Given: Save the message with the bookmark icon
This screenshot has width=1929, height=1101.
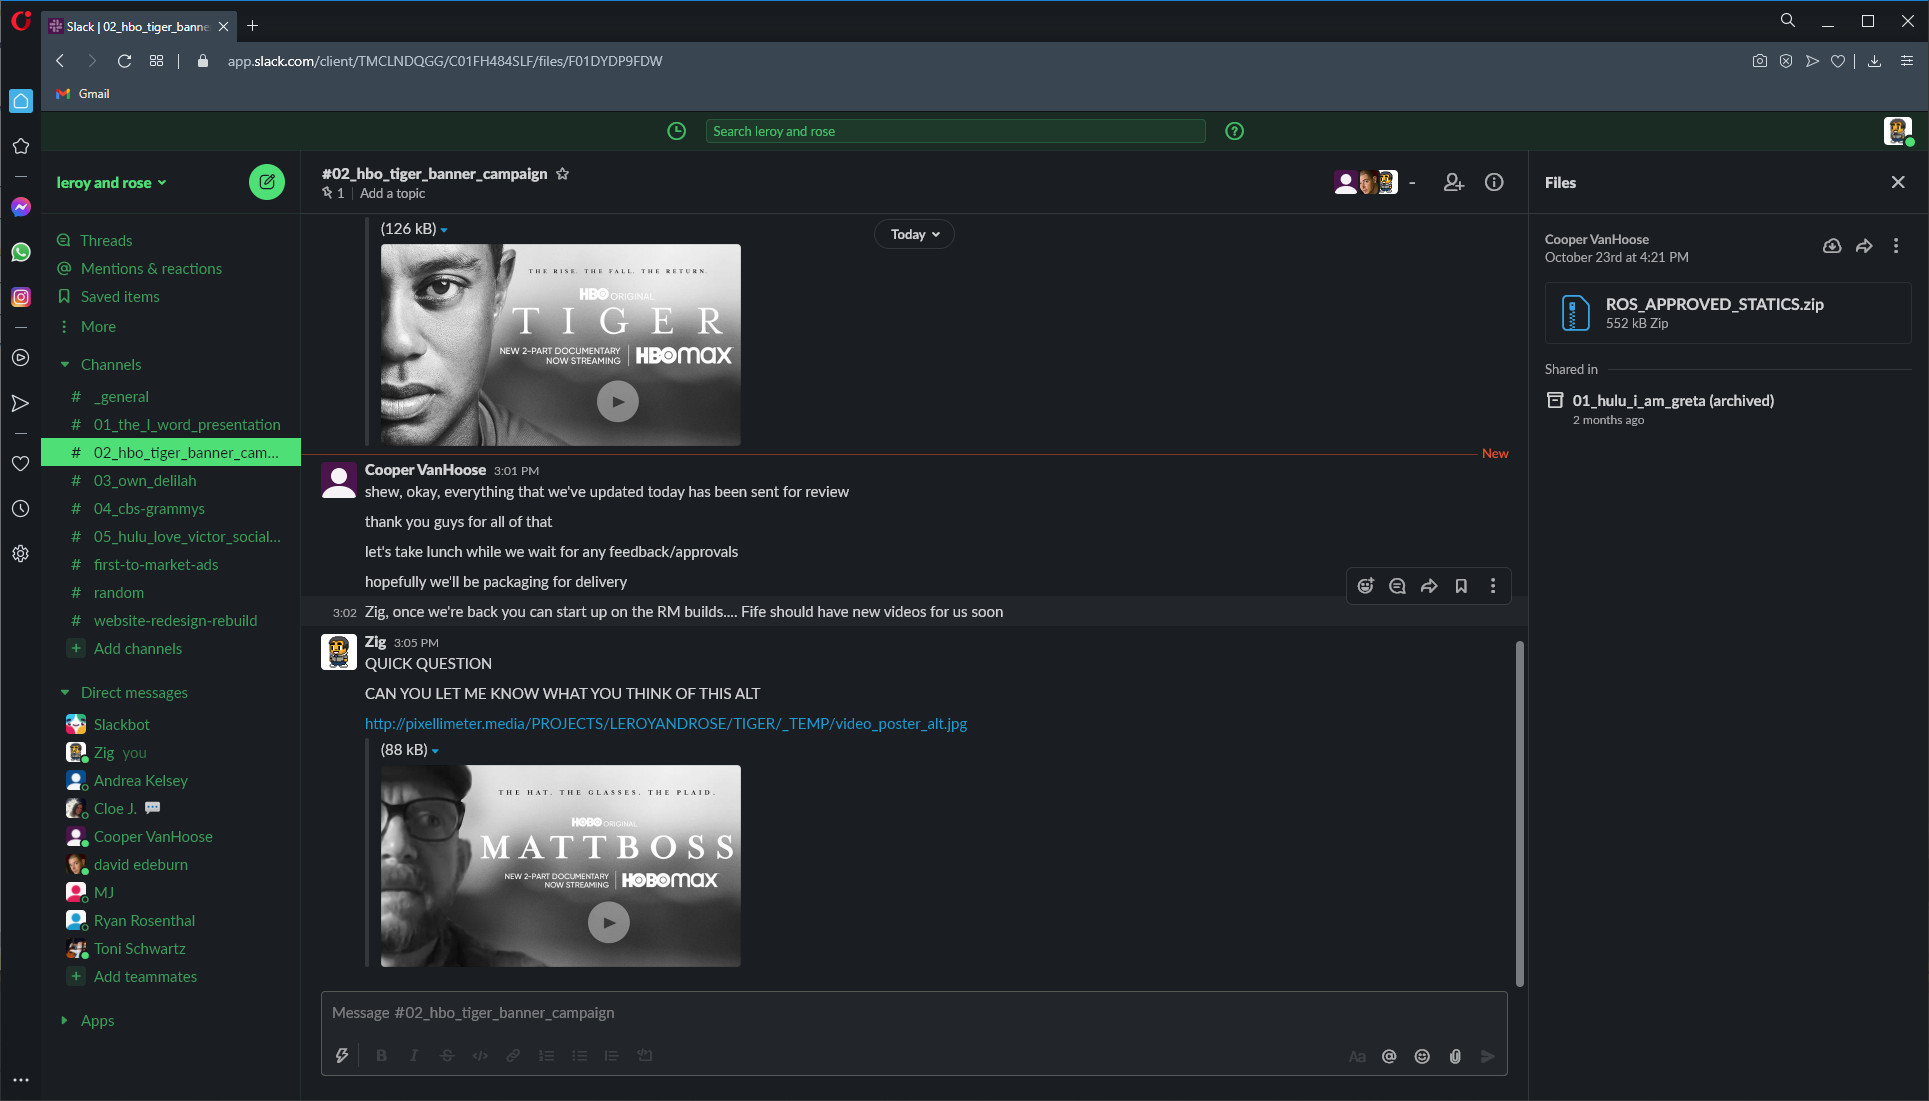Looking at the screenshot, I should [x=1462, y=586].
